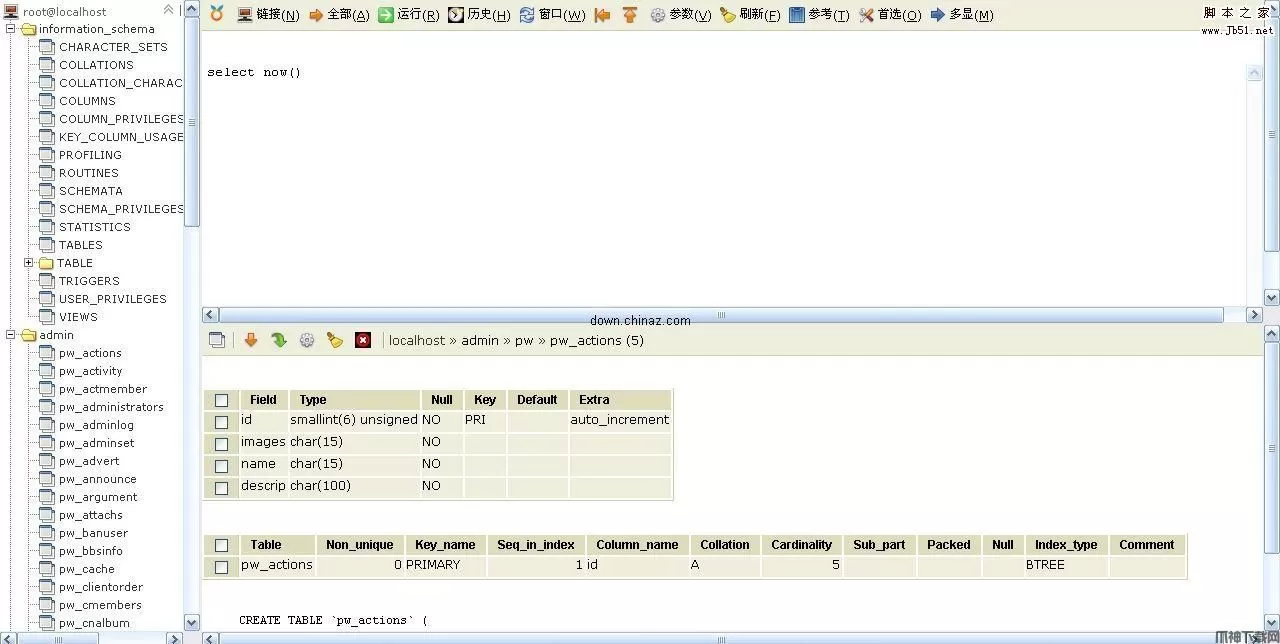Screen dimensions: 1280x644
Task: Click the broom cleanup icon in result toolbar
Action: [334, 340]
